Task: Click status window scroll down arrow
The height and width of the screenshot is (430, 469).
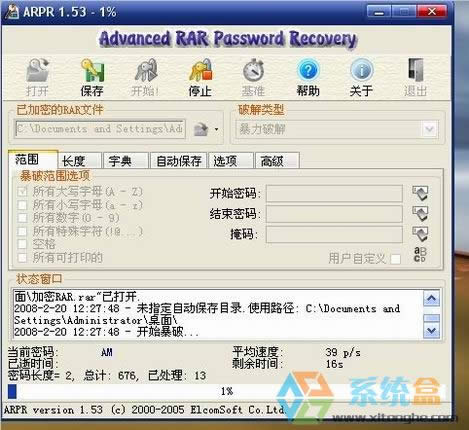Action: coord(432,331)
